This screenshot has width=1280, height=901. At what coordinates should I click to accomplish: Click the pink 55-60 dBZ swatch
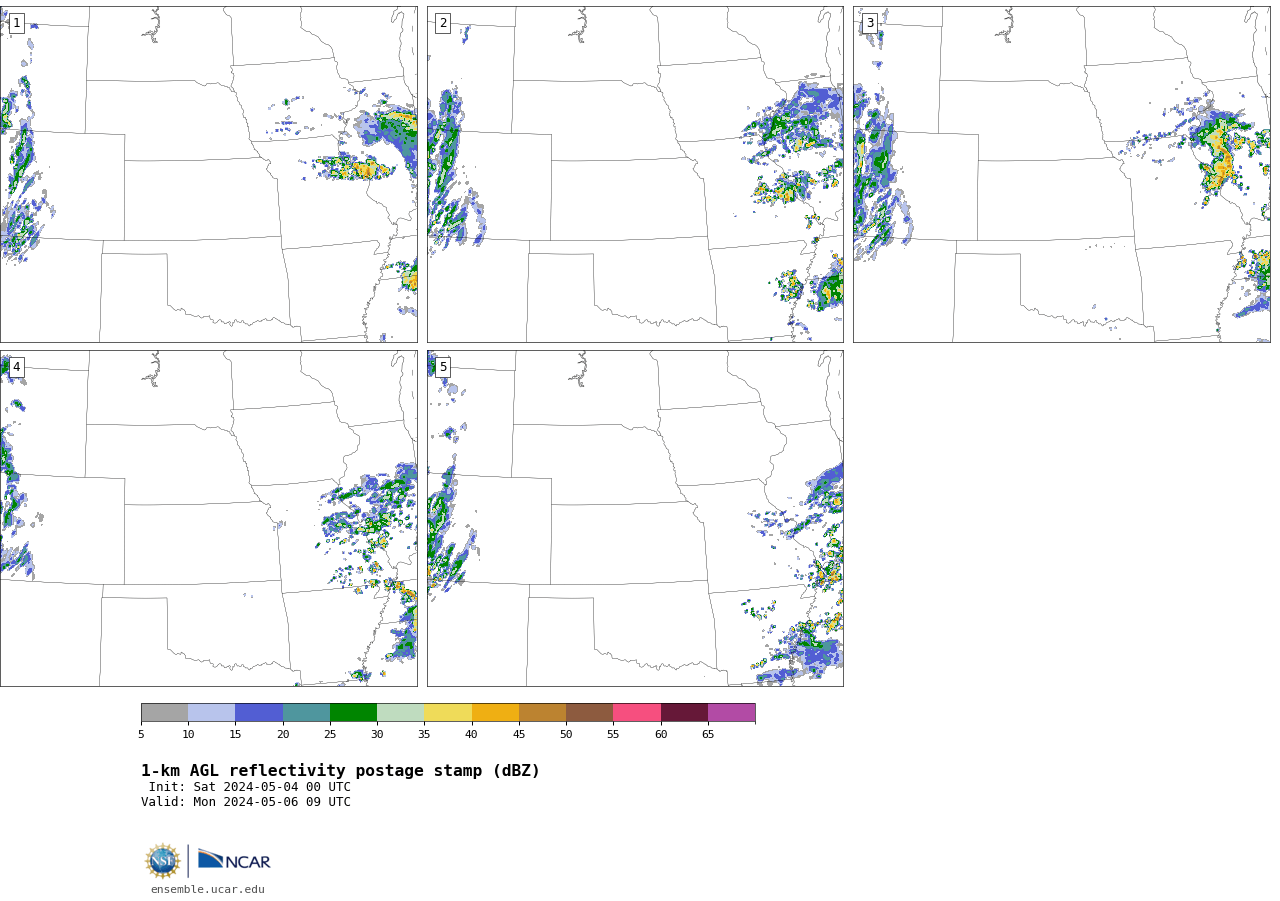click(637, 713)
